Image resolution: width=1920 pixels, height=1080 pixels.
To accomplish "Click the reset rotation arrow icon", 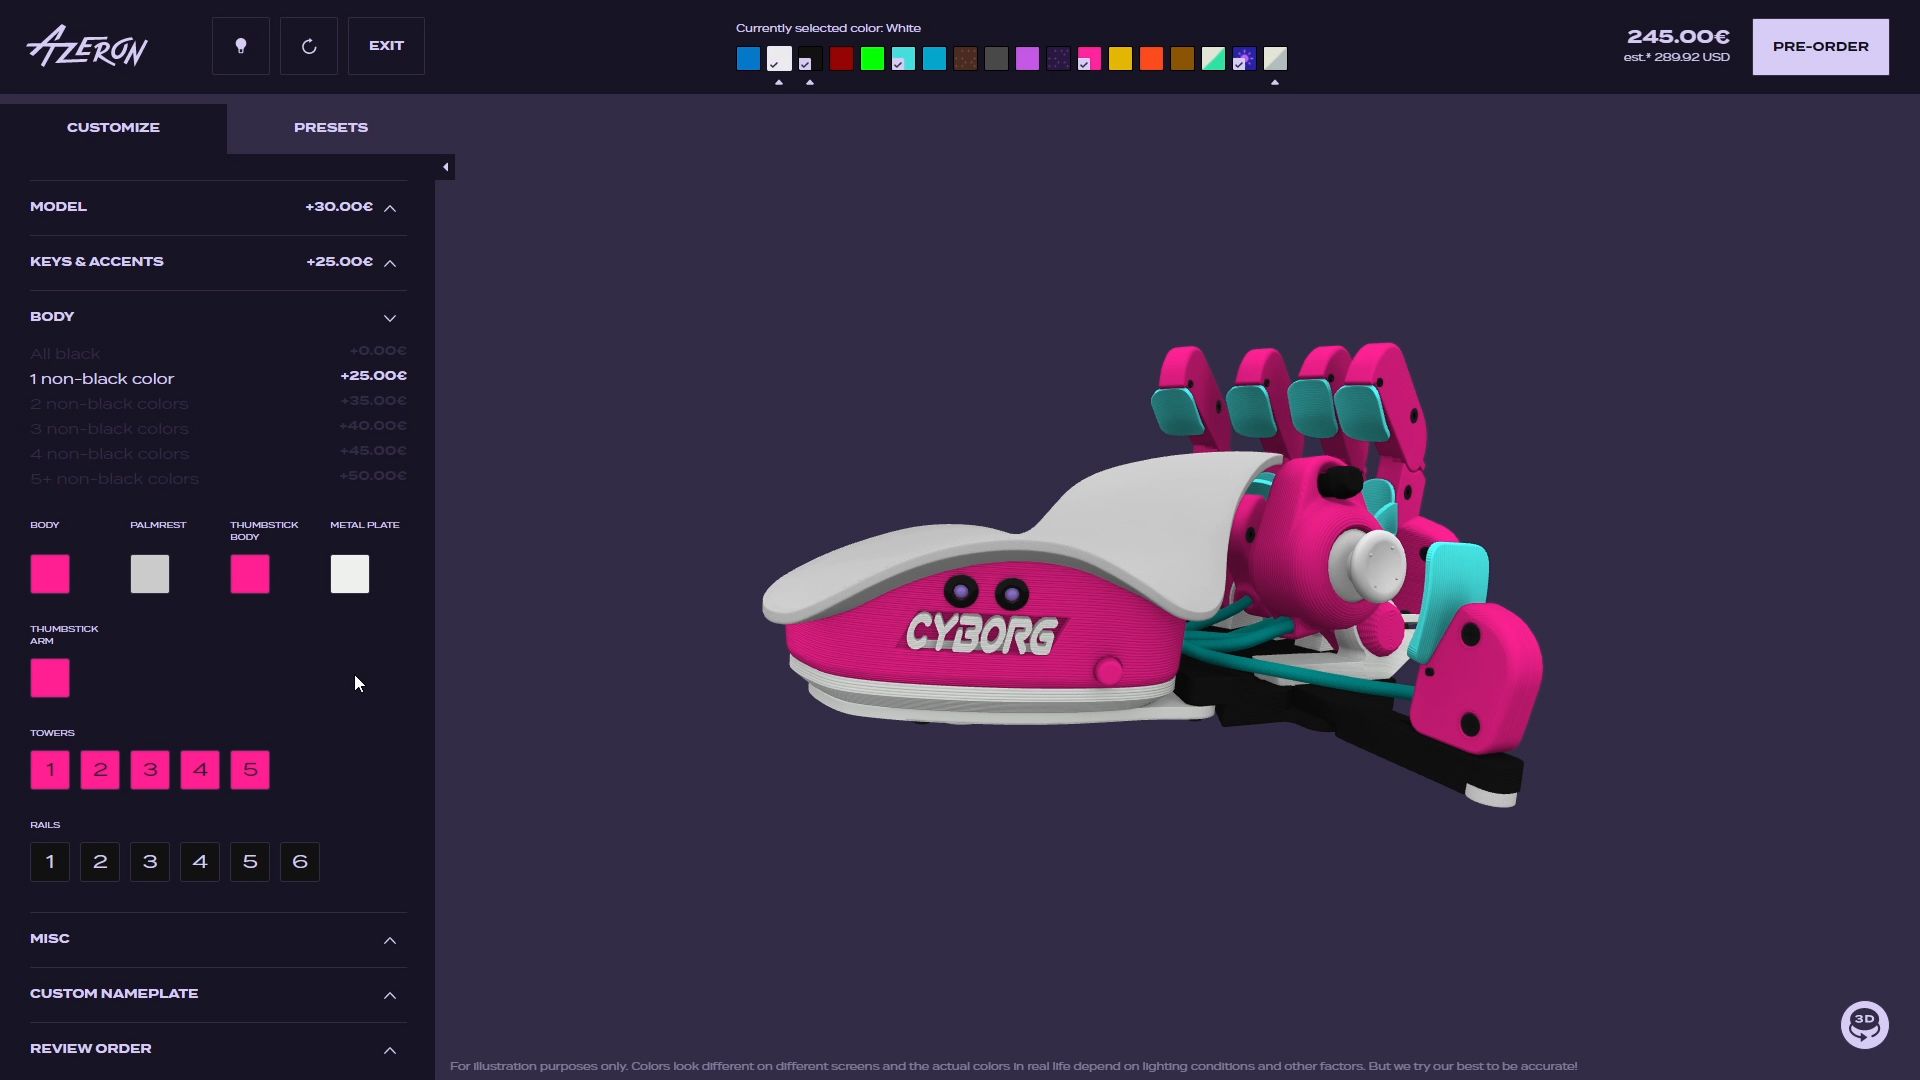I will 309,46.
